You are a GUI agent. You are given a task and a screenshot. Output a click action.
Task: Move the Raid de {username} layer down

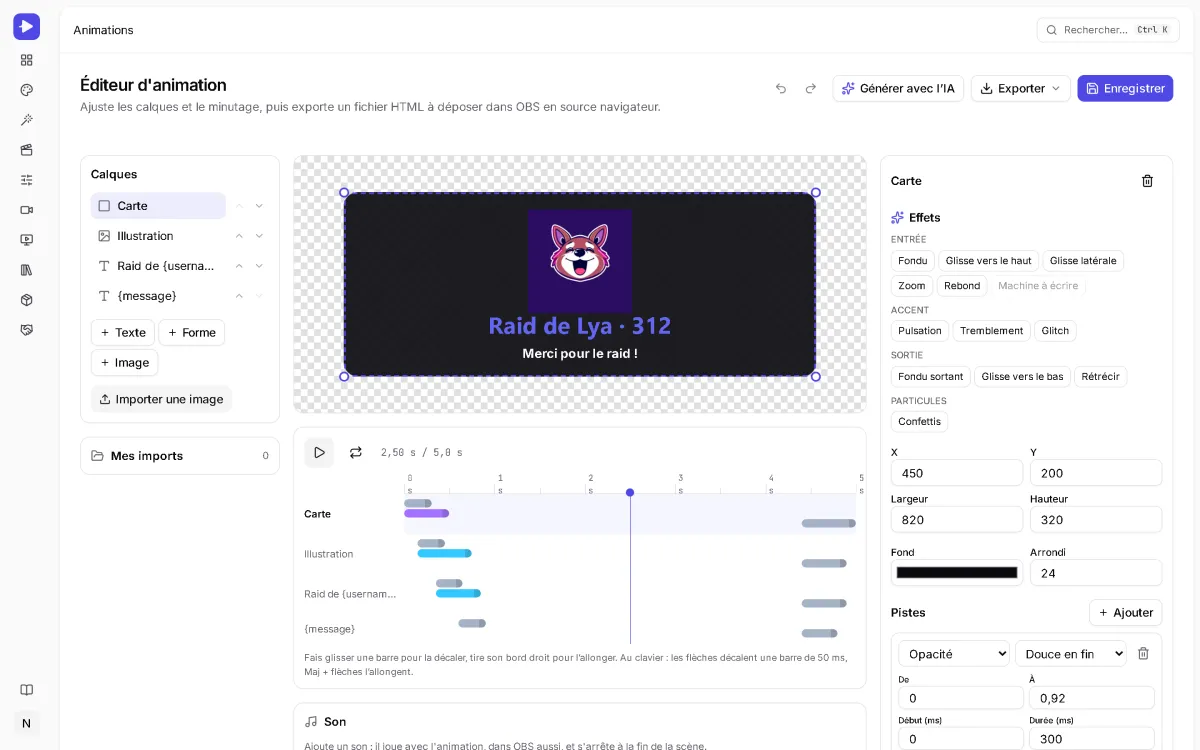(259, 266)
